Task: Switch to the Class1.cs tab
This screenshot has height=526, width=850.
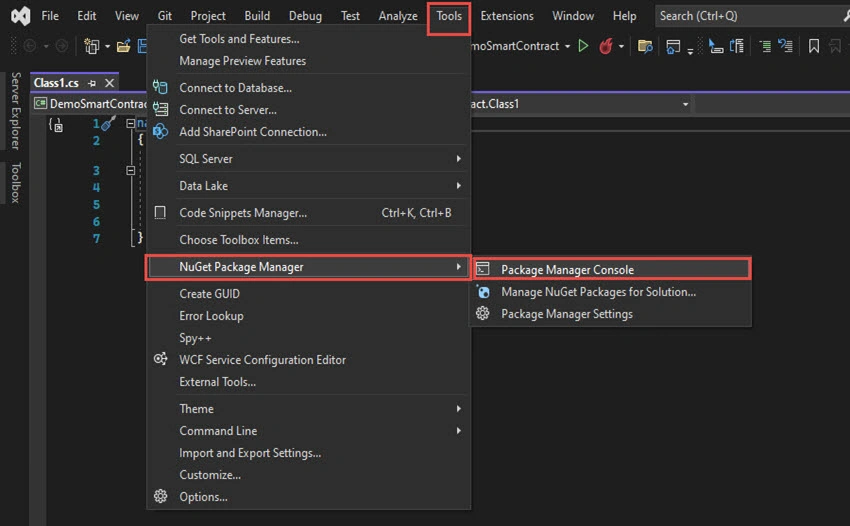Action: (56, 83)
